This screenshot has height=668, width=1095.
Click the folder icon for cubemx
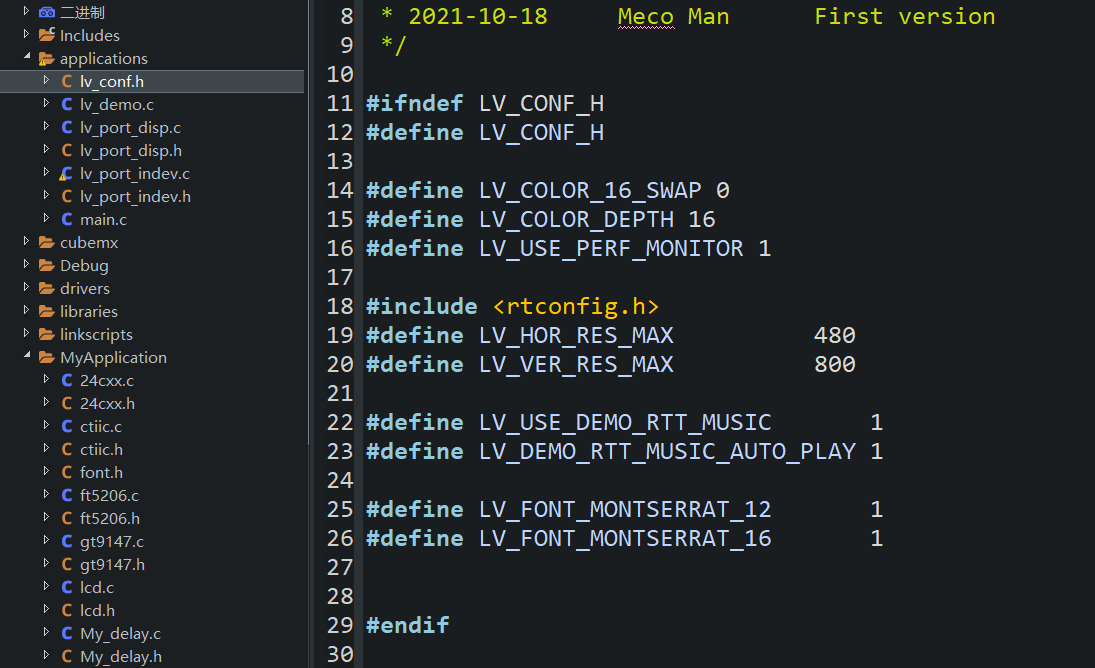[x=47, y=242]
